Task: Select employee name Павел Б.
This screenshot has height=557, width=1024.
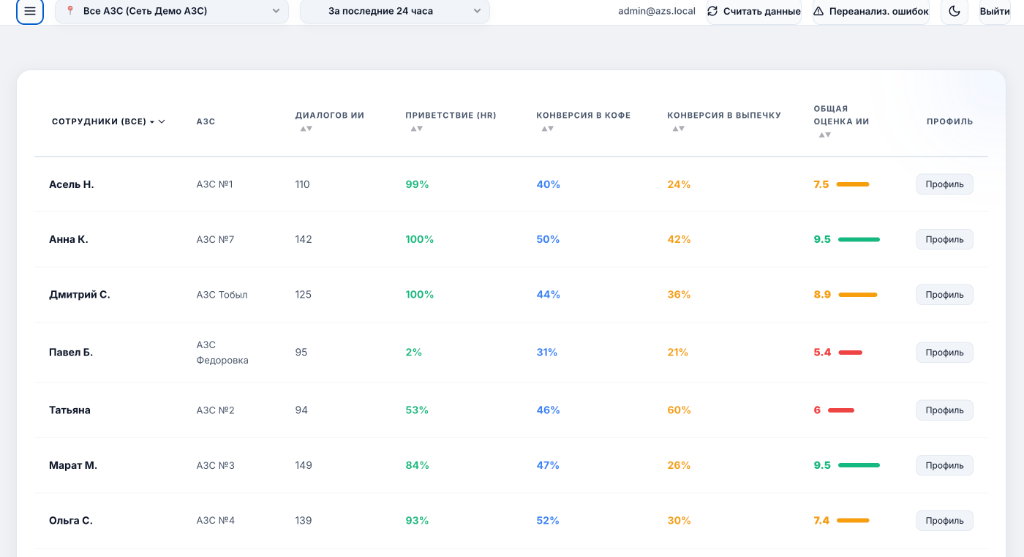Action: (71, 353)
